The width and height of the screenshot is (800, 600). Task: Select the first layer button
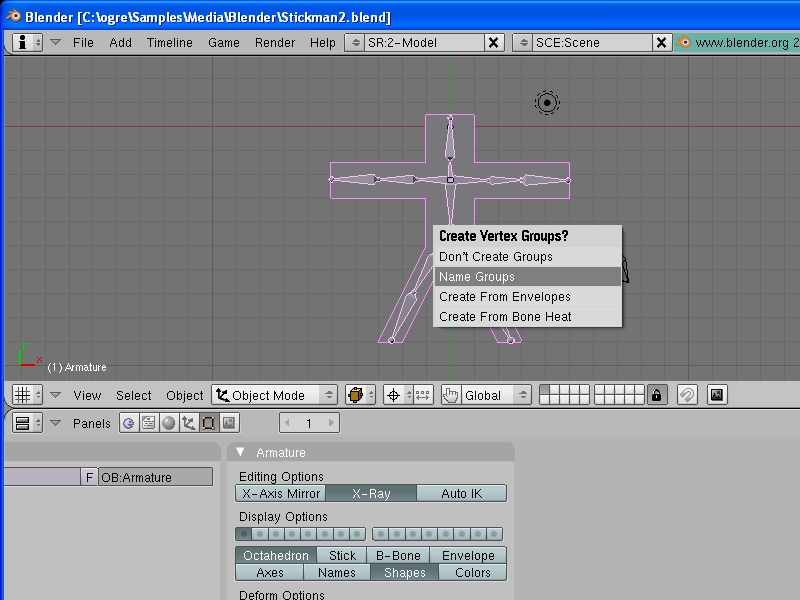[x=544, y=390]
